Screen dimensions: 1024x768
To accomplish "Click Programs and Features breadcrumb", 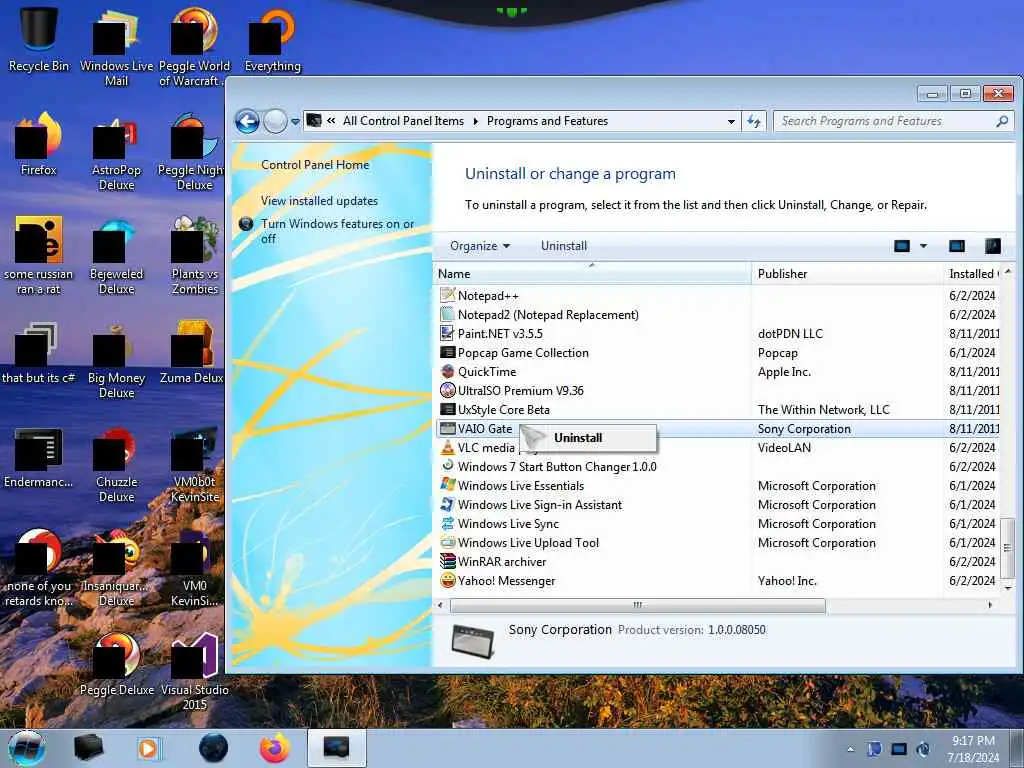I will pos(547,121).
